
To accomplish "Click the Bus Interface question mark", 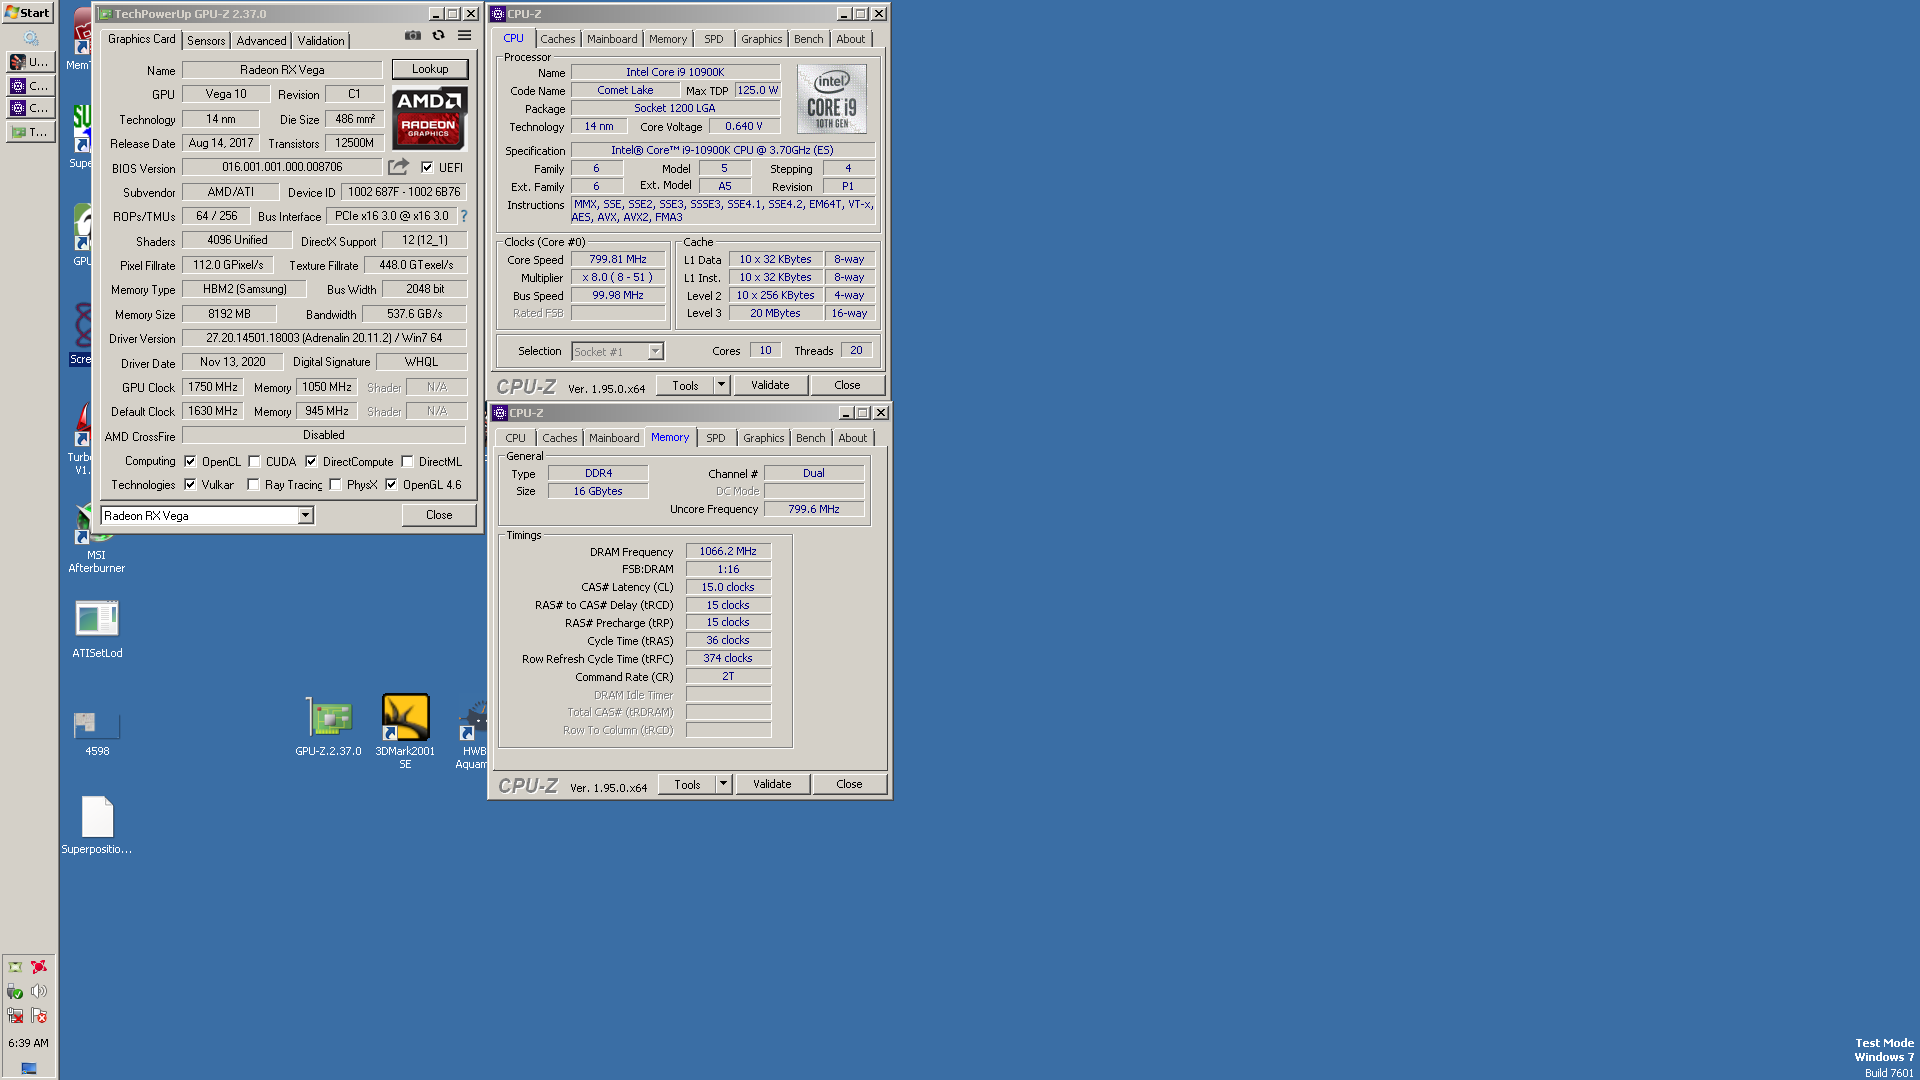I will pyautogui.click(x=464, y=216).
